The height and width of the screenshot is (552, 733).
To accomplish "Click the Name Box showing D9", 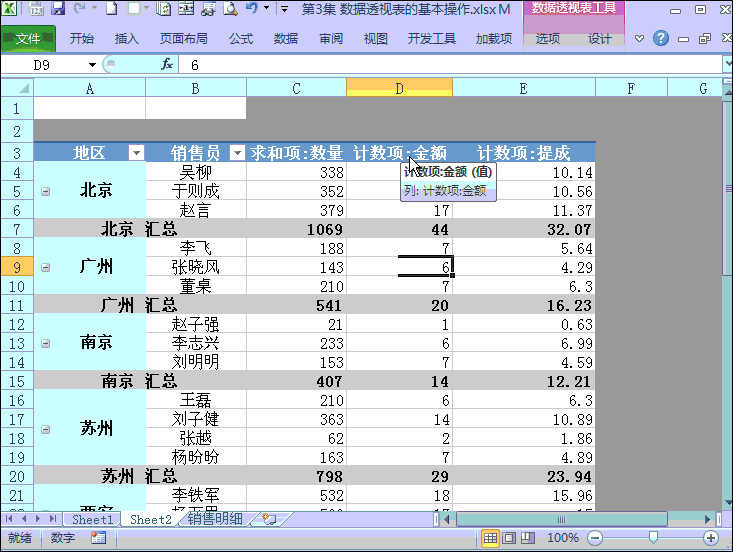I will click(44, 65).
